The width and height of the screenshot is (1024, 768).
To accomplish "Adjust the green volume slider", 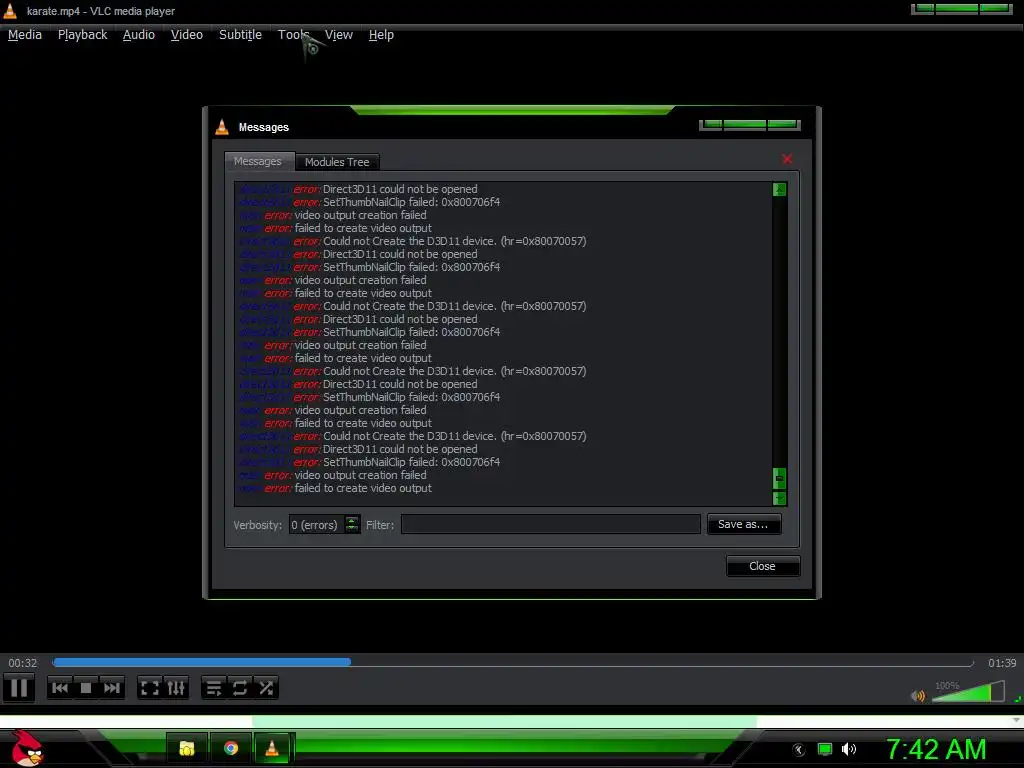I will (968, 692).
